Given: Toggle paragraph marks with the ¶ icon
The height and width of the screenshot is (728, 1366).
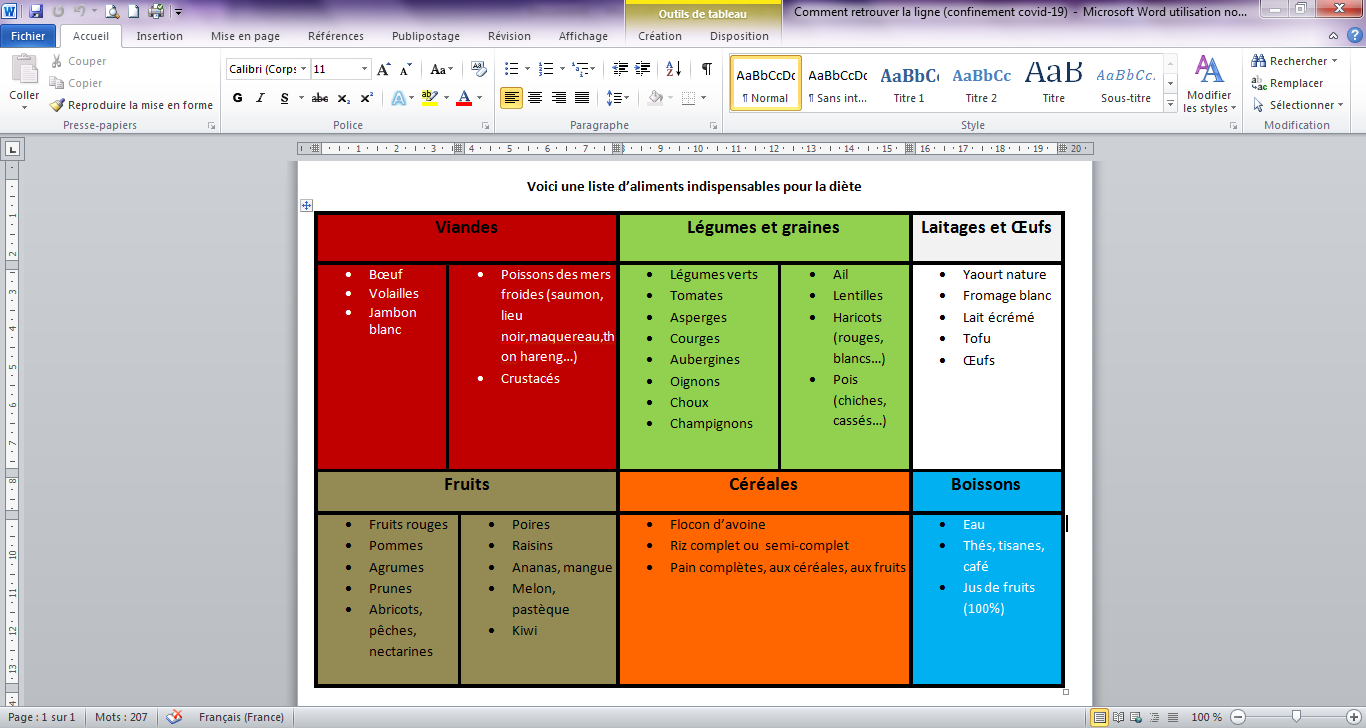Looking at the screenshot, I should pos(706,68).
